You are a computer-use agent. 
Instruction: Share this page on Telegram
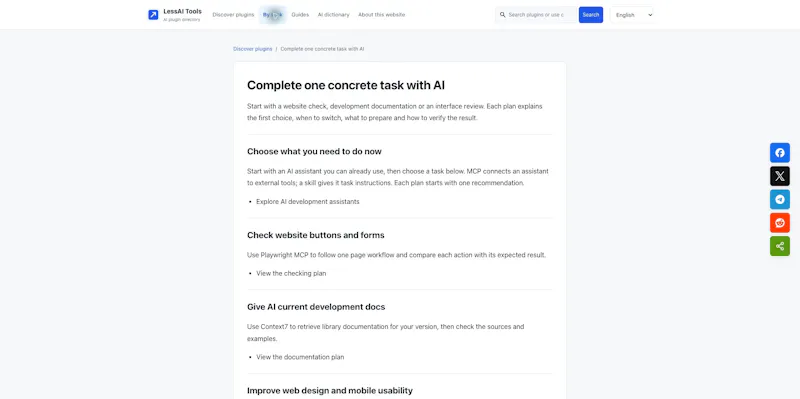point(780,200)
